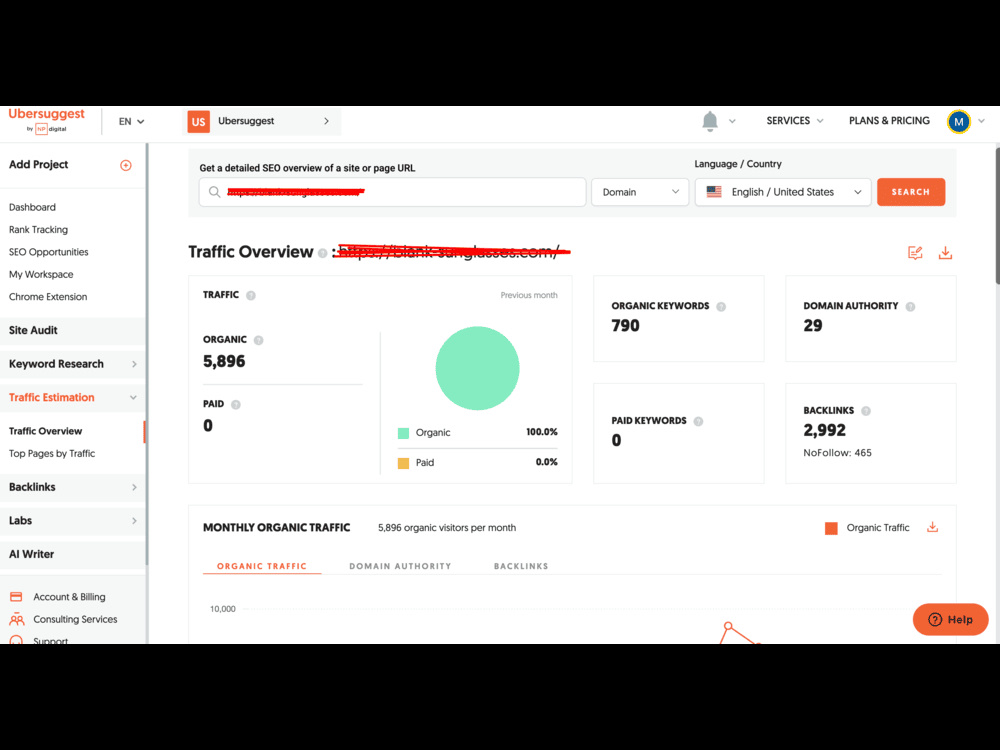Click the green Organic legend swatch

(x=403, y=433)
